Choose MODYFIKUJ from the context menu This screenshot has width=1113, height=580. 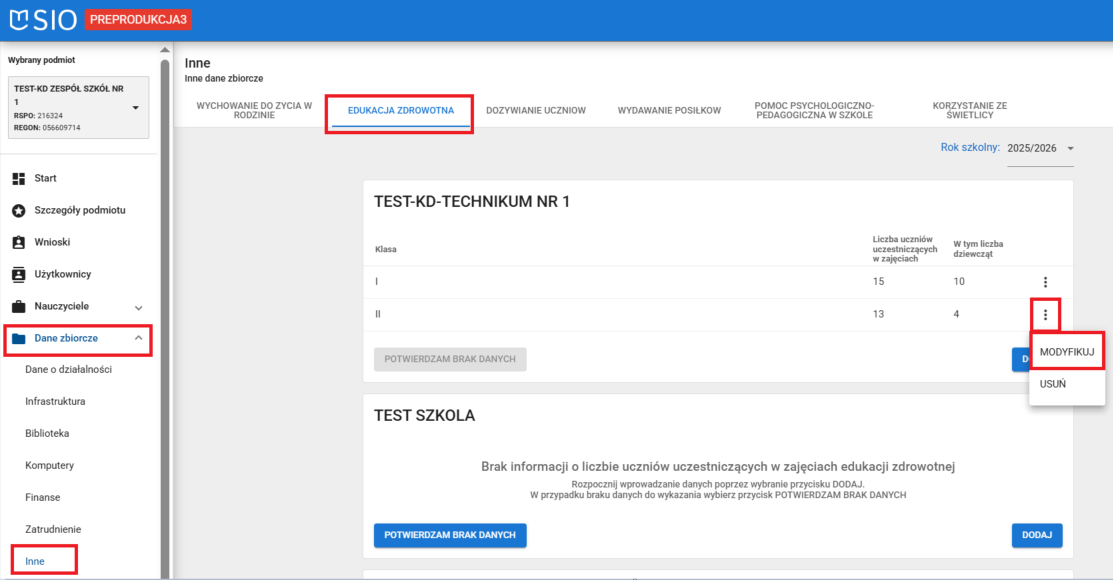pos(1066,351)
